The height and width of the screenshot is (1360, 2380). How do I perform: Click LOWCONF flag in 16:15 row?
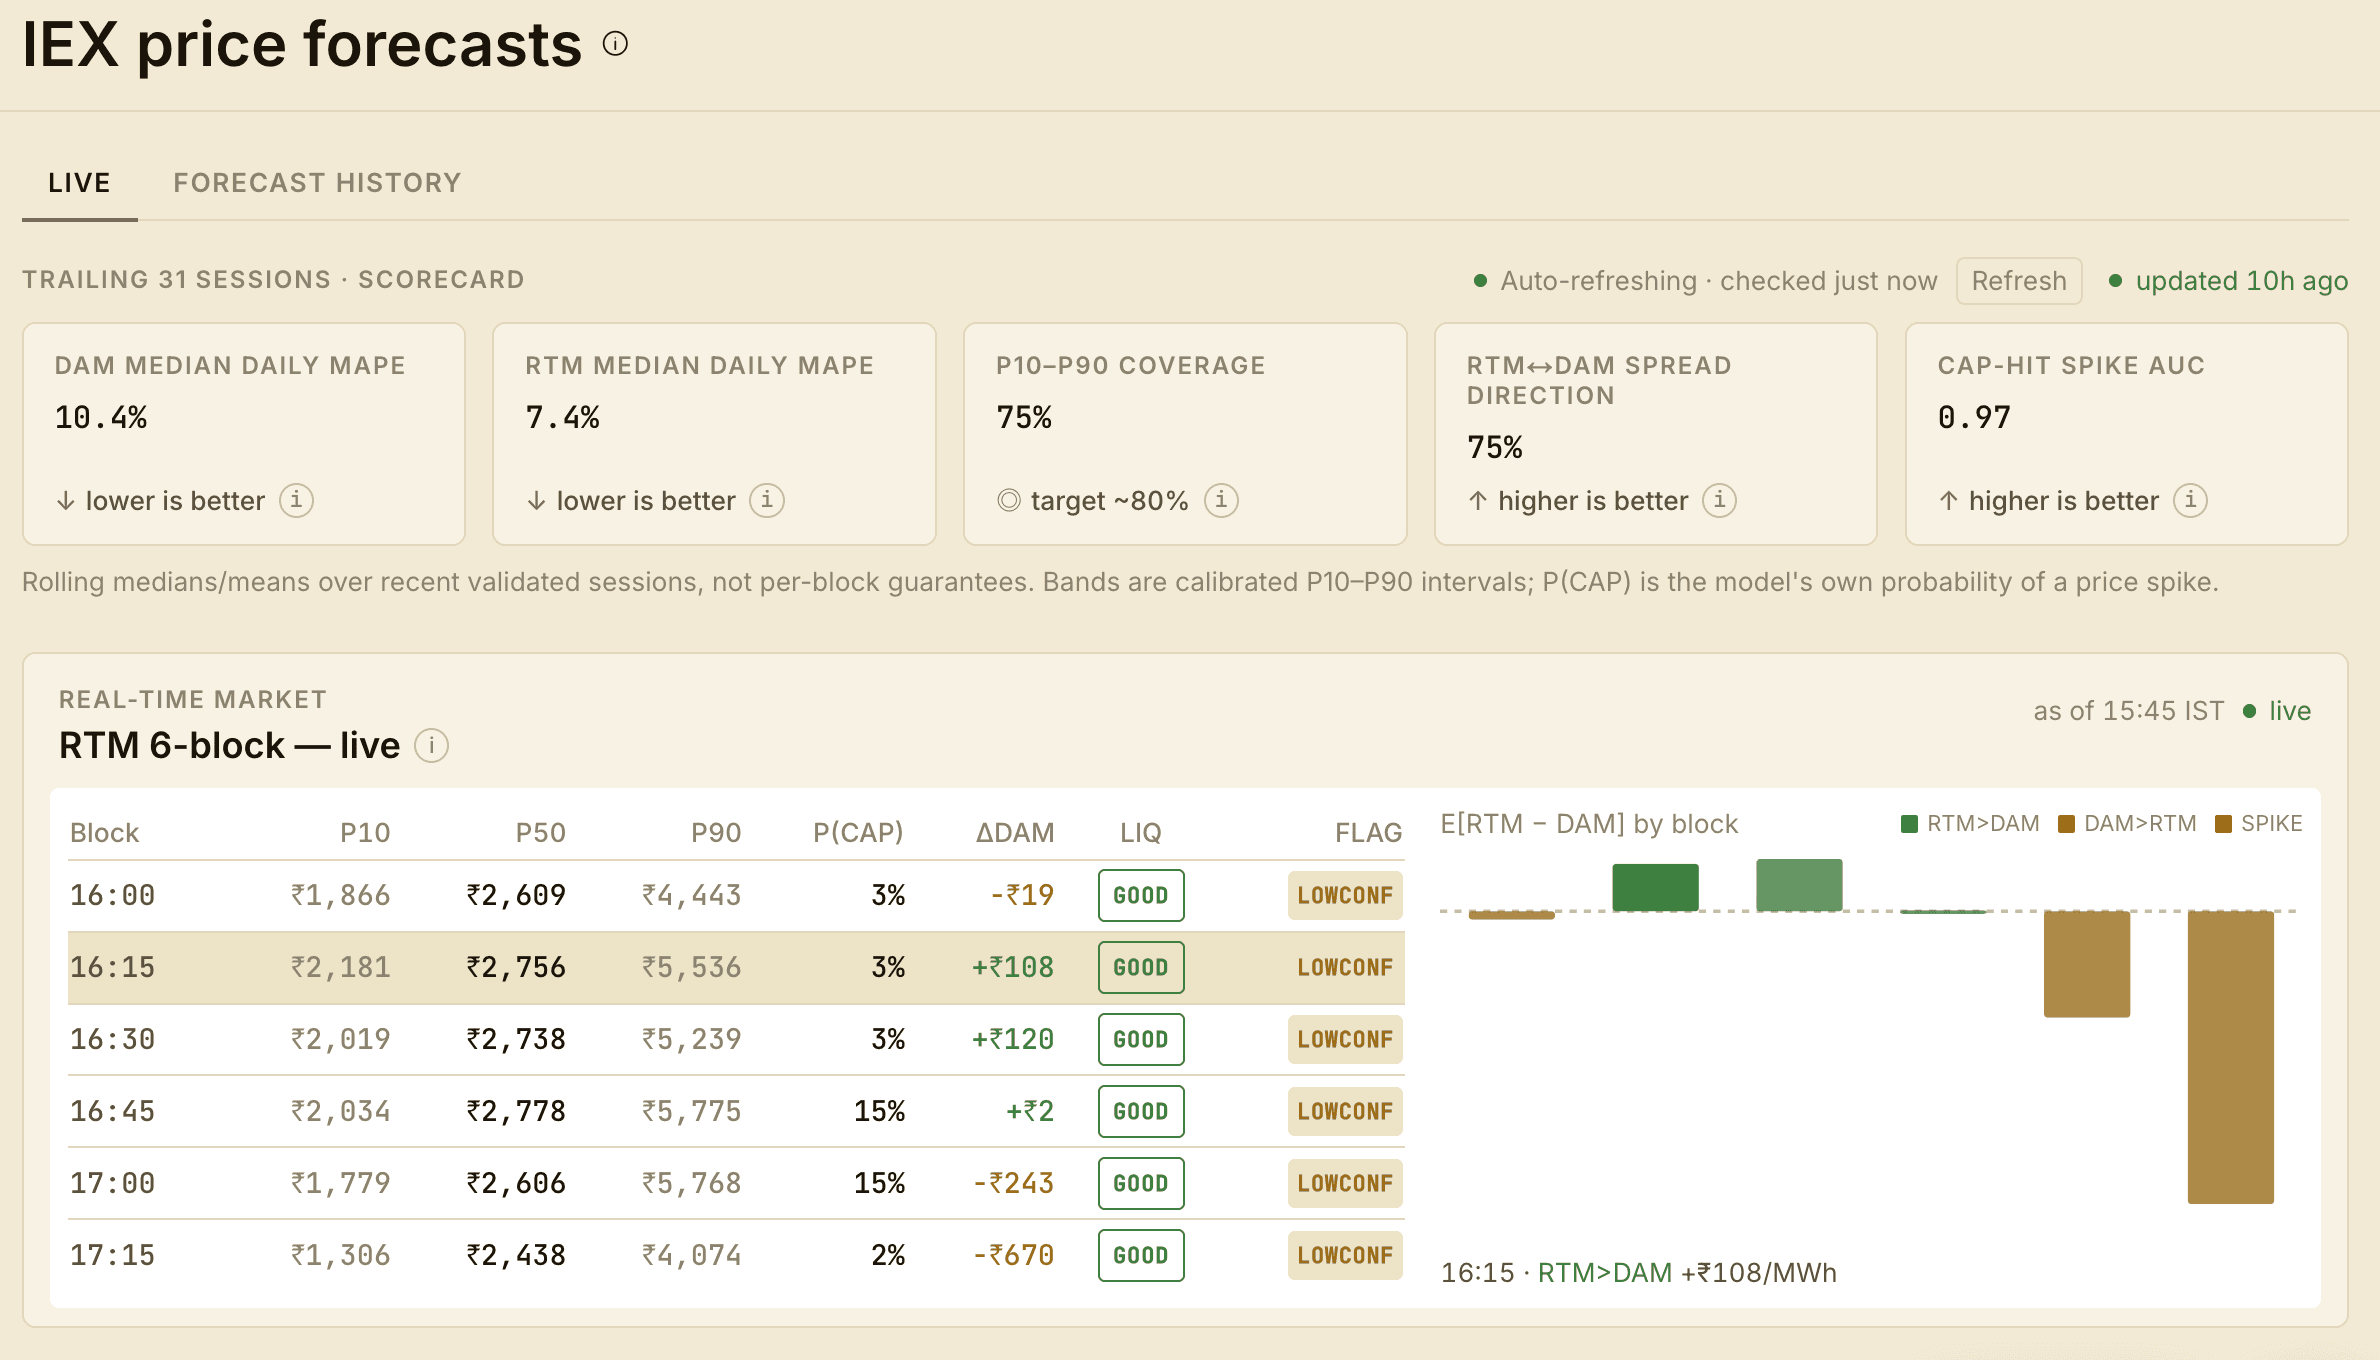(x=1345, y=967)
